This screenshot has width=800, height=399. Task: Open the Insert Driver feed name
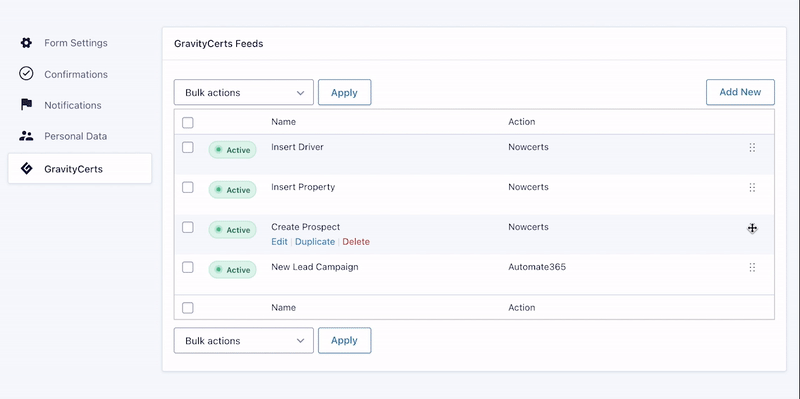coord(297,147)
